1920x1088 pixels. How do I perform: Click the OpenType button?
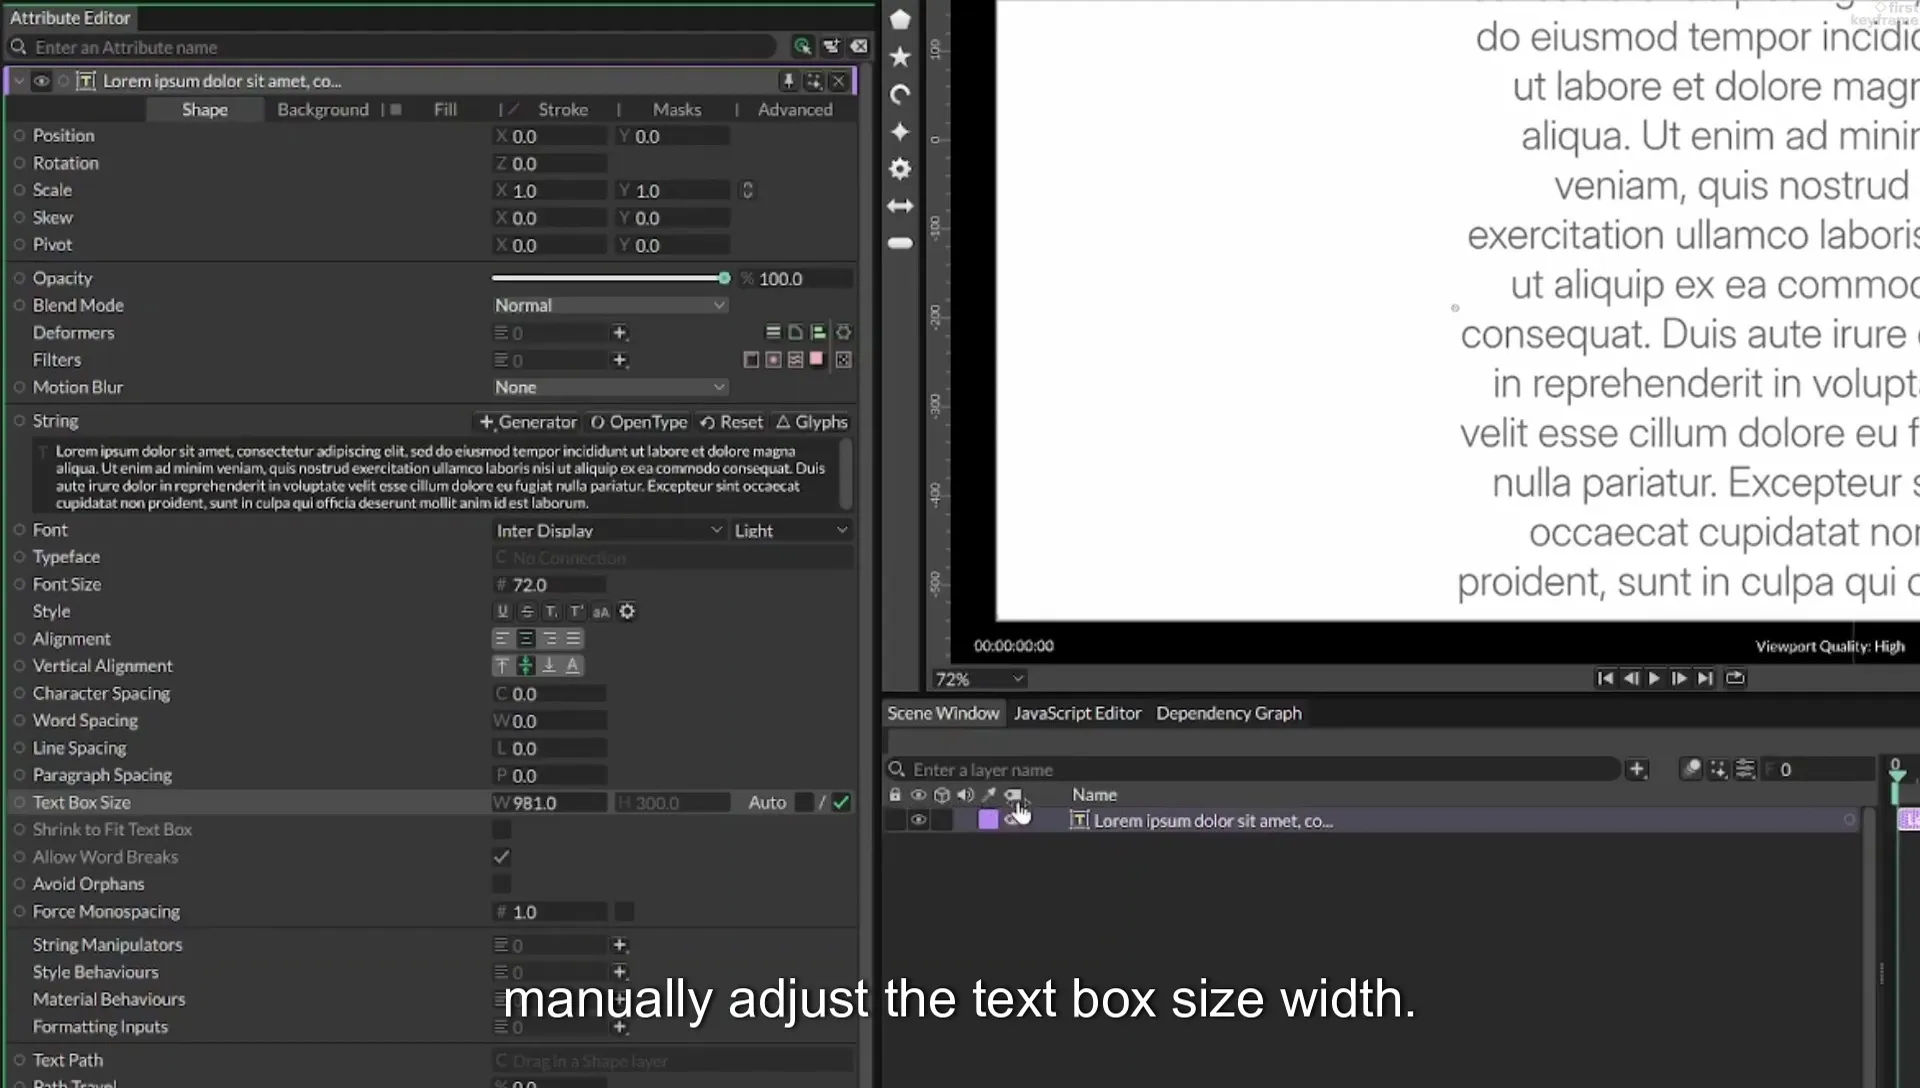pyautogui.click(x=639, y=422)
